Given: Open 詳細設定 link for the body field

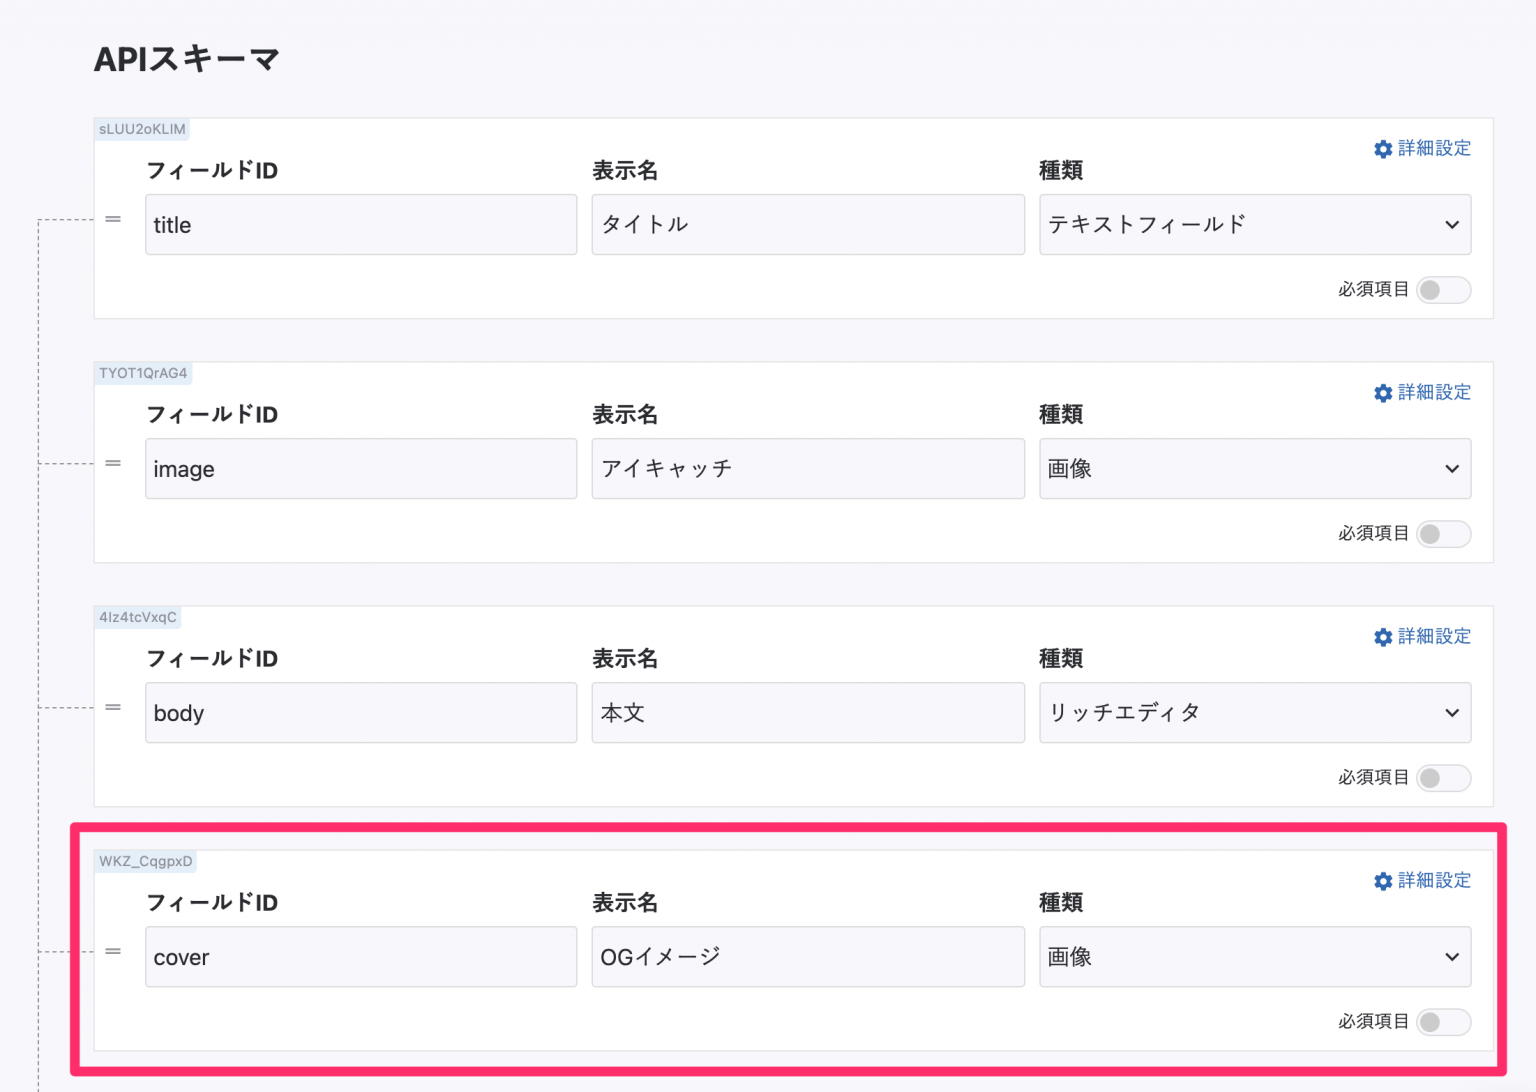Looking at the screenshot, I should point(1434,636).
